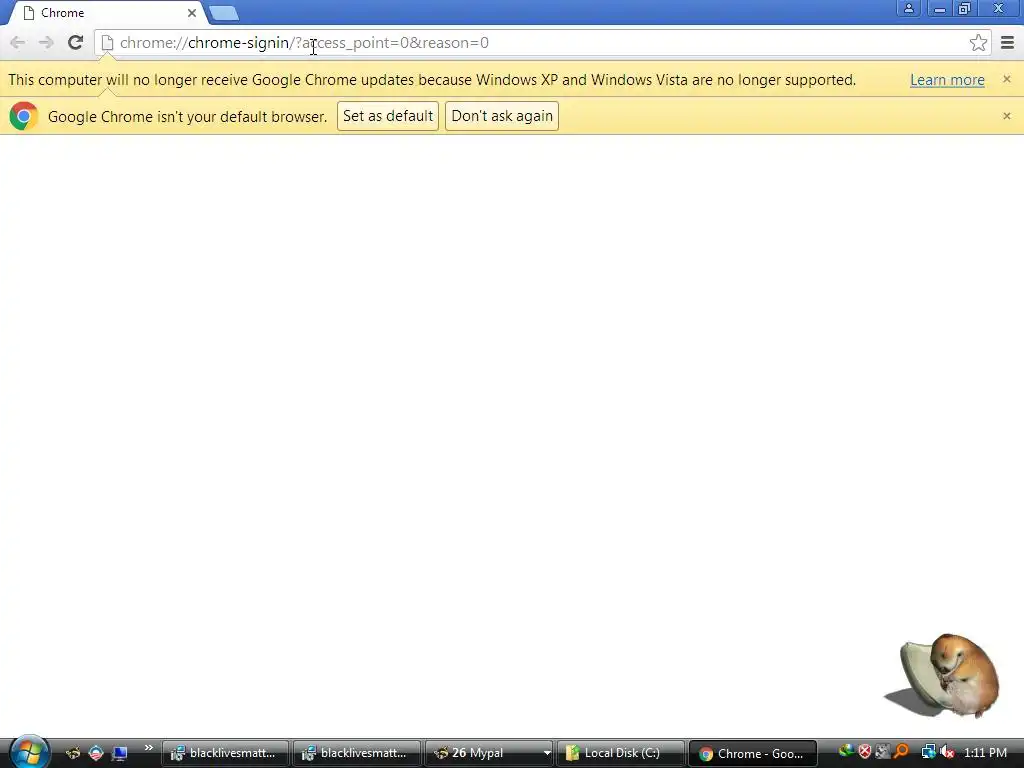This screenshot has height=768, width=1024.
Task: Click the browser back arrow
Action: pos(18,43)
